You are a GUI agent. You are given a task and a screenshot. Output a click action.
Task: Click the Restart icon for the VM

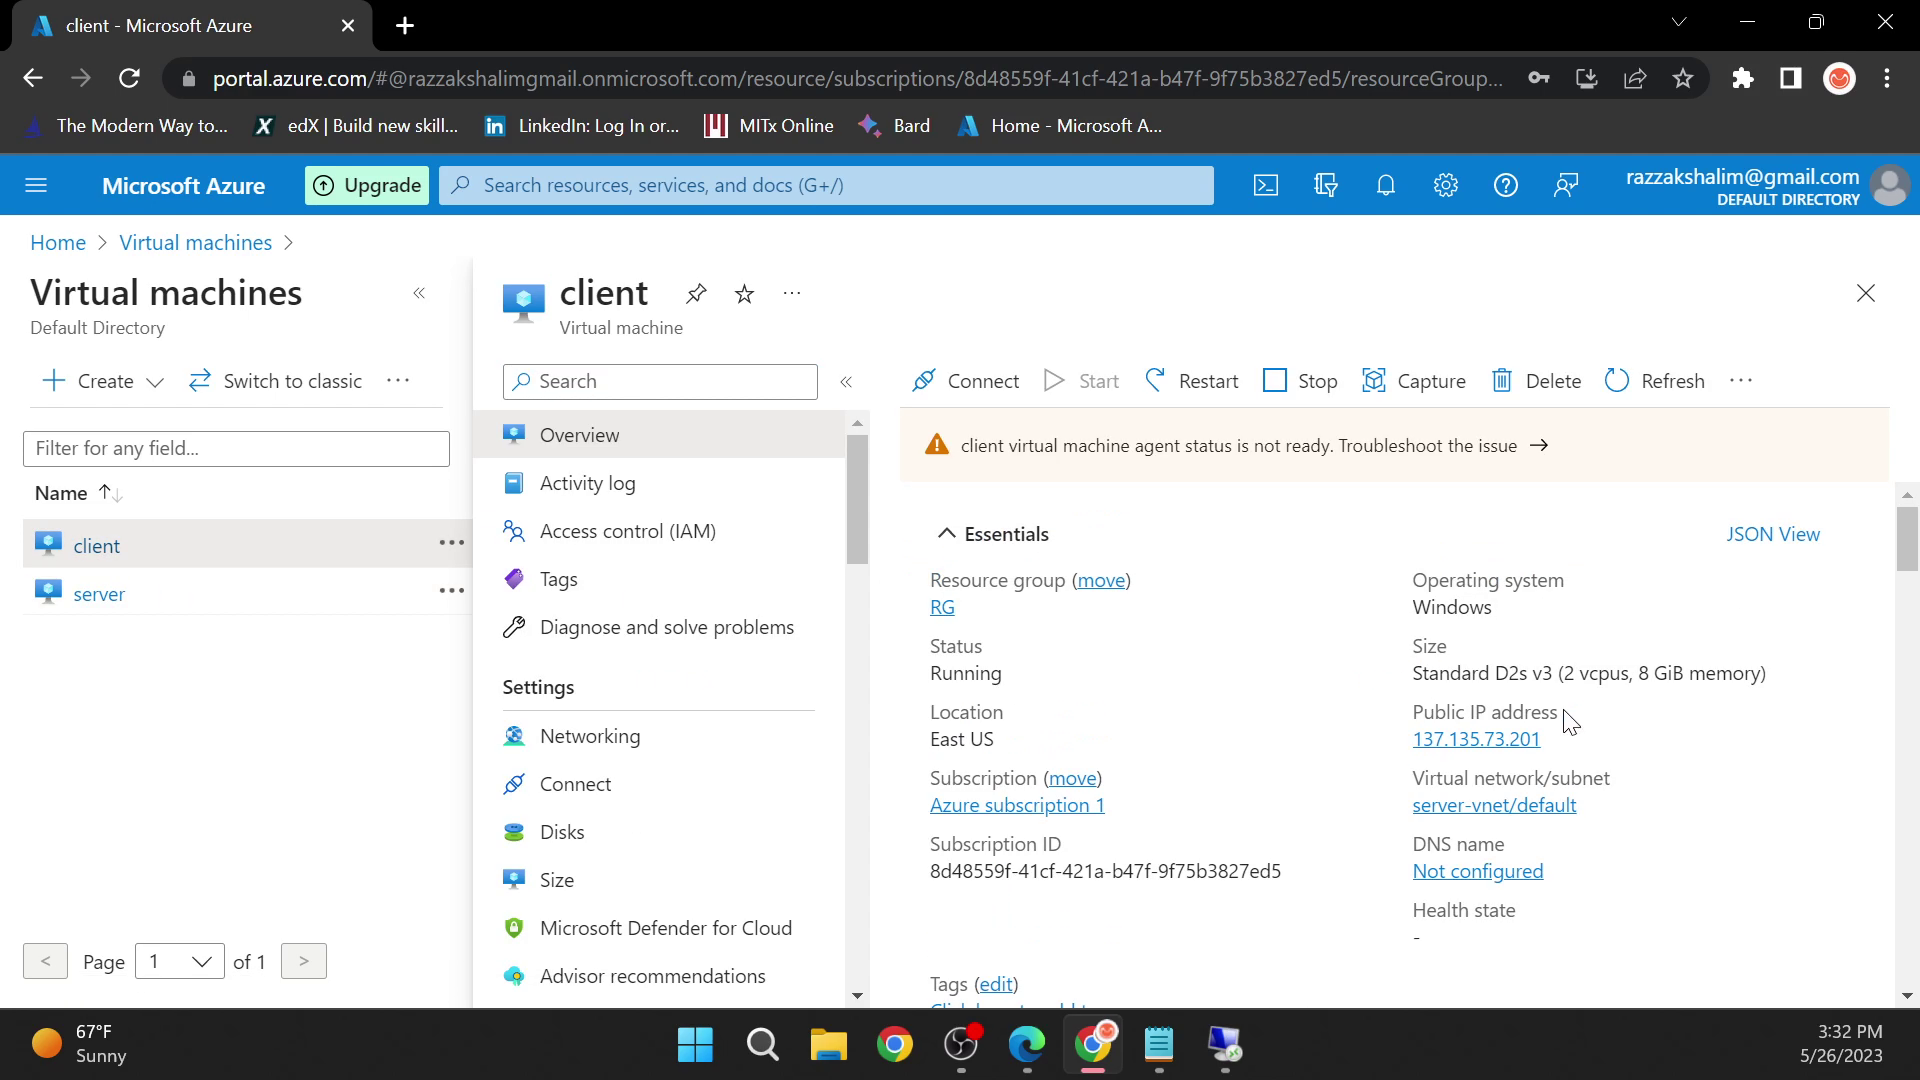click(x=1154, y=380)
